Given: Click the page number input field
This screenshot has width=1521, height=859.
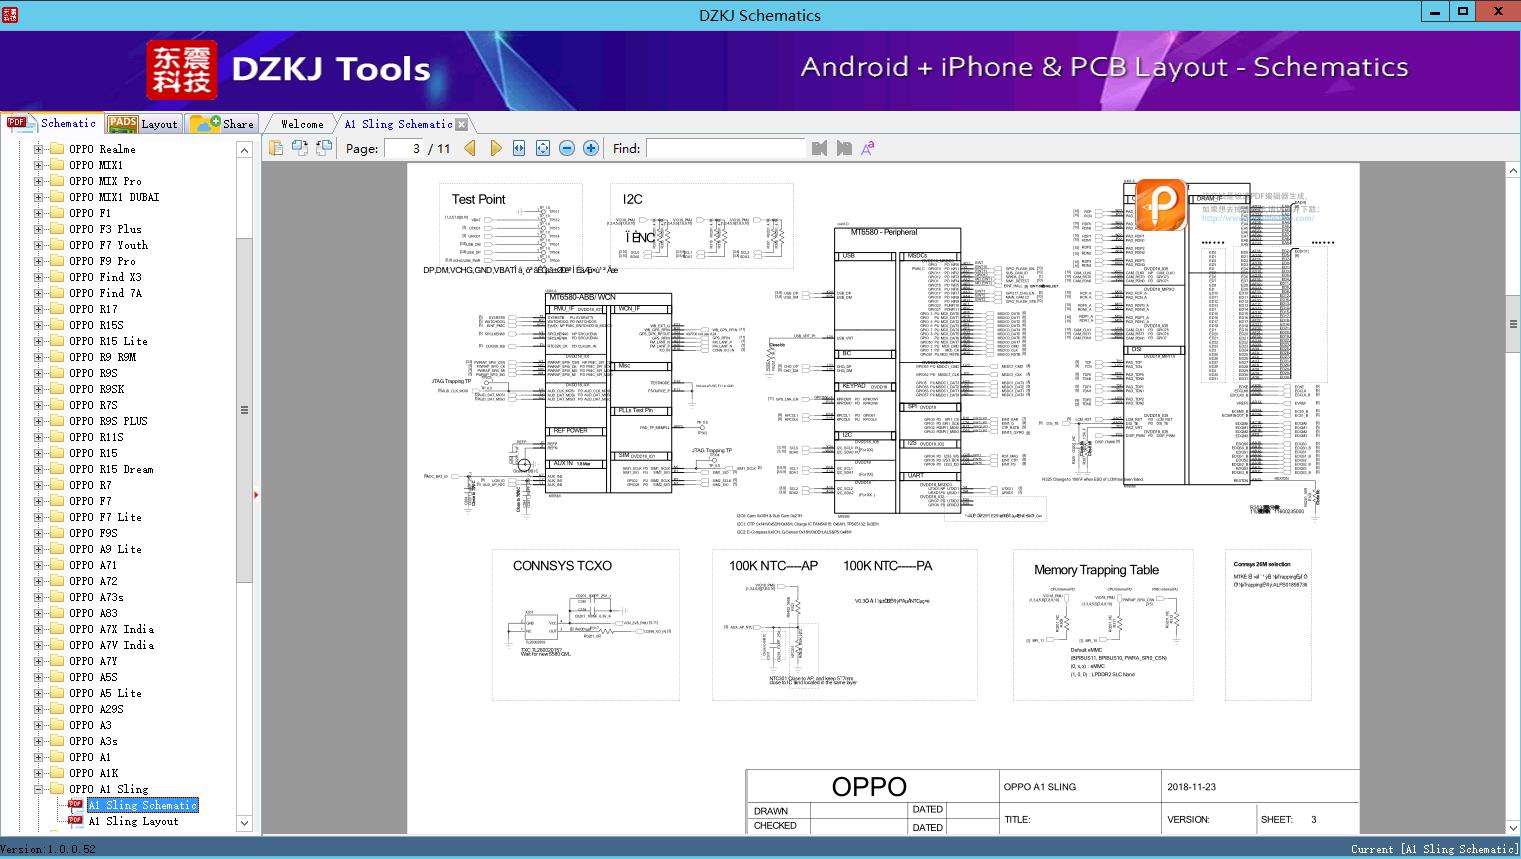Looking at the screenshot, I should click(404, 148).
